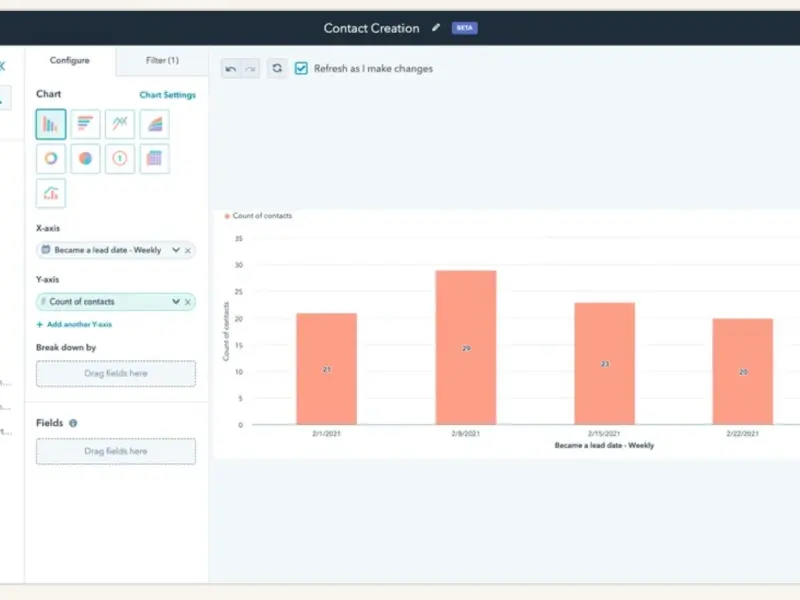Select the summary KPI chart type
The image size is (800, 600).
pos(120,159)
